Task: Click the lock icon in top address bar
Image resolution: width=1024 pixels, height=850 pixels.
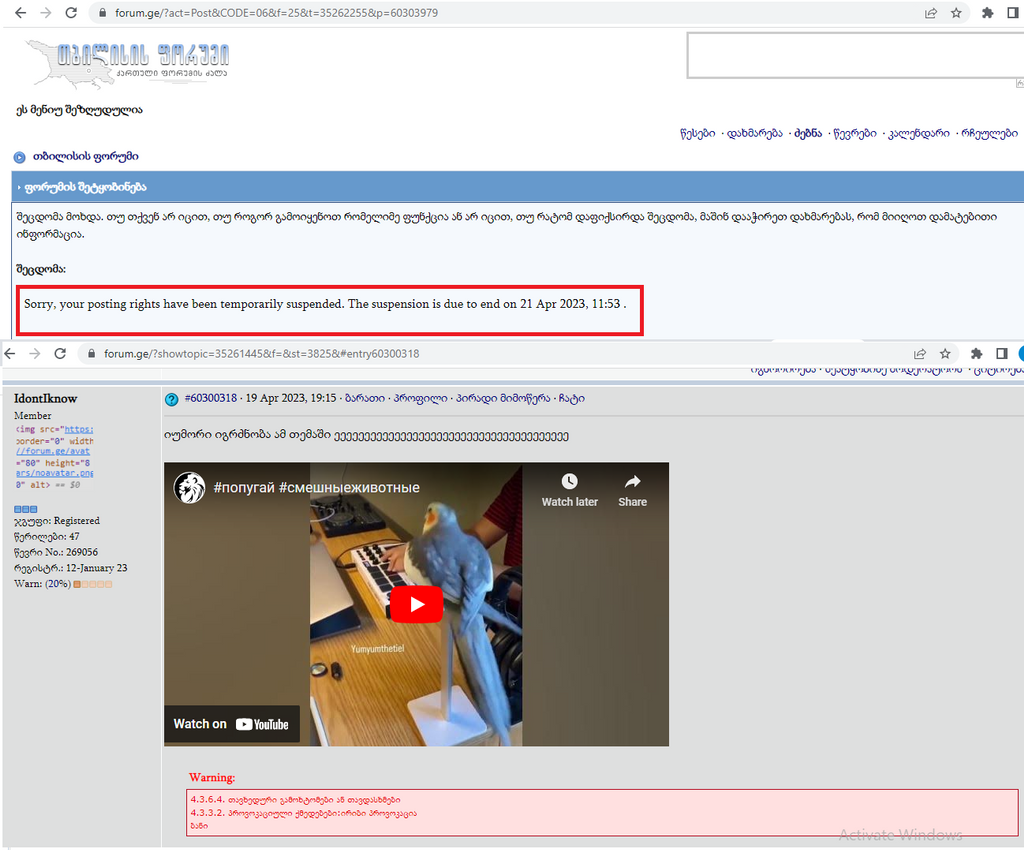Action: (x=103, y=13)
